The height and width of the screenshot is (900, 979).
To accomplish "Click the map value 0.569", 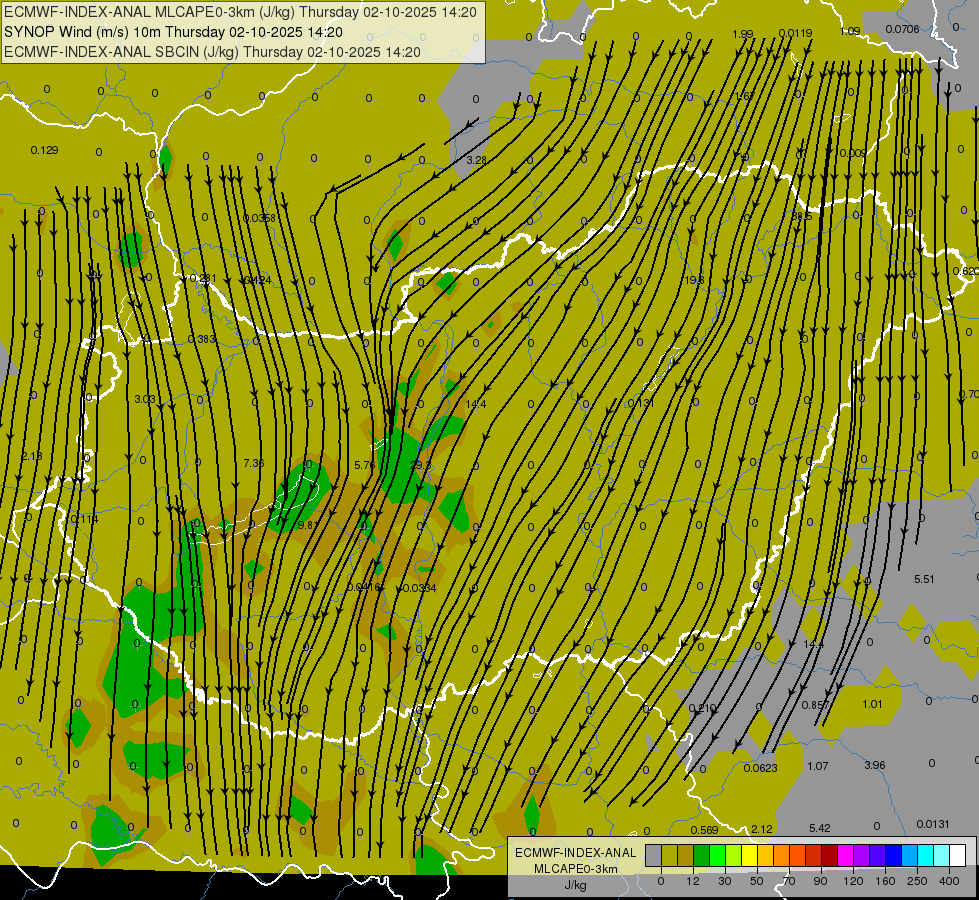I will pos(704,830).
